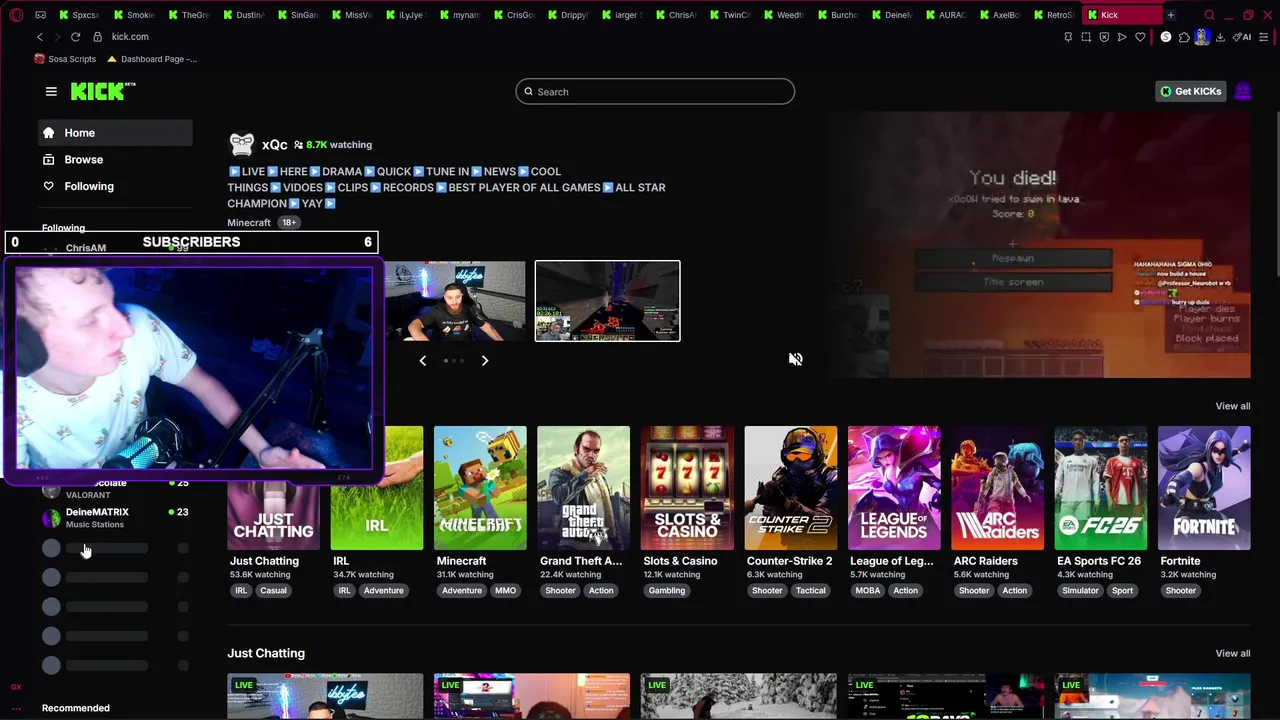
Task: Select Browse in the sidebar
Action: coord(115,160)
